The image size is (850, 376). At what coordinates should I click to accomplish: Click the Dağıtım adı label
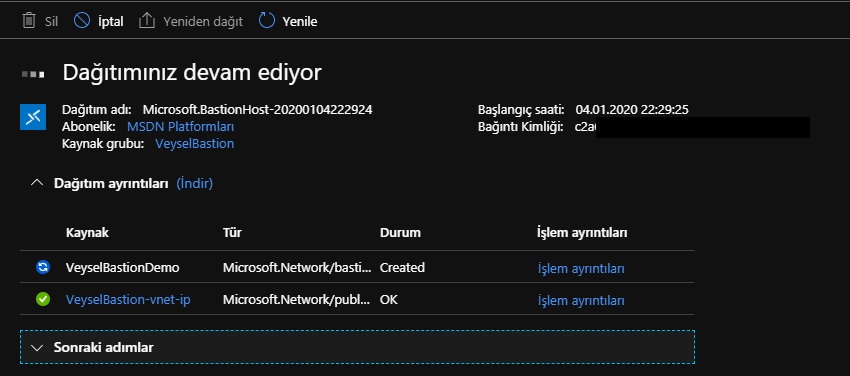click(x=96, y=109)
